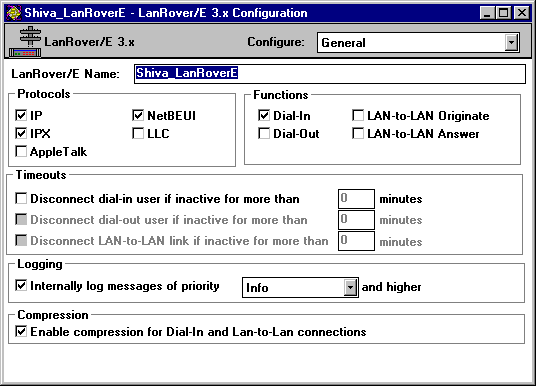
Task: Click the LanRover/E 3.x device icon
Action: [x=26, y=42]
